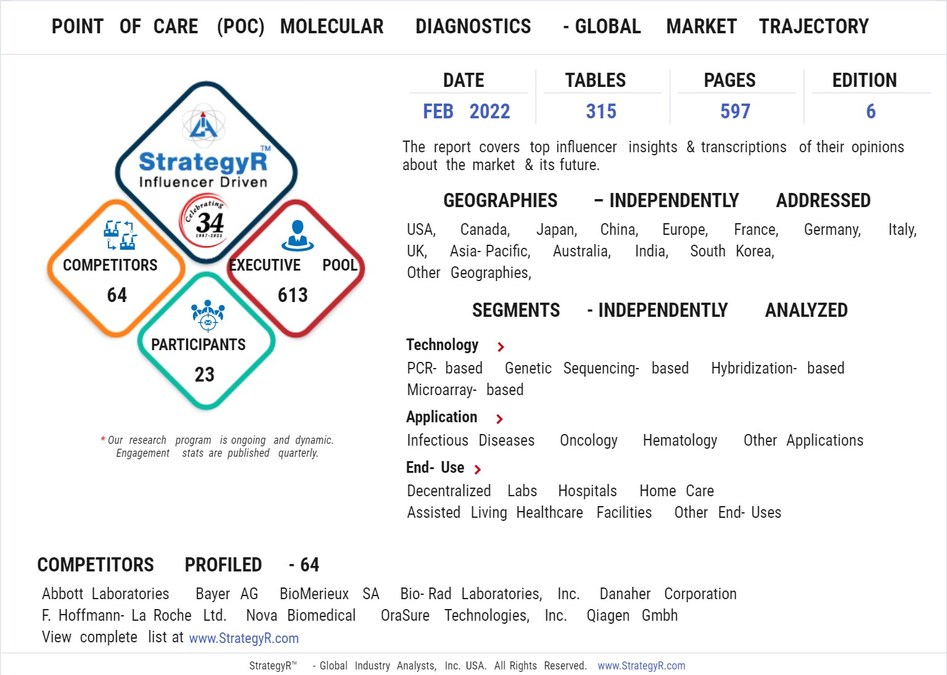Image resolution: width=947 pixels, height=675 pixels.
Task: Click the Japan geography entry
Action: tap(557, 230)
